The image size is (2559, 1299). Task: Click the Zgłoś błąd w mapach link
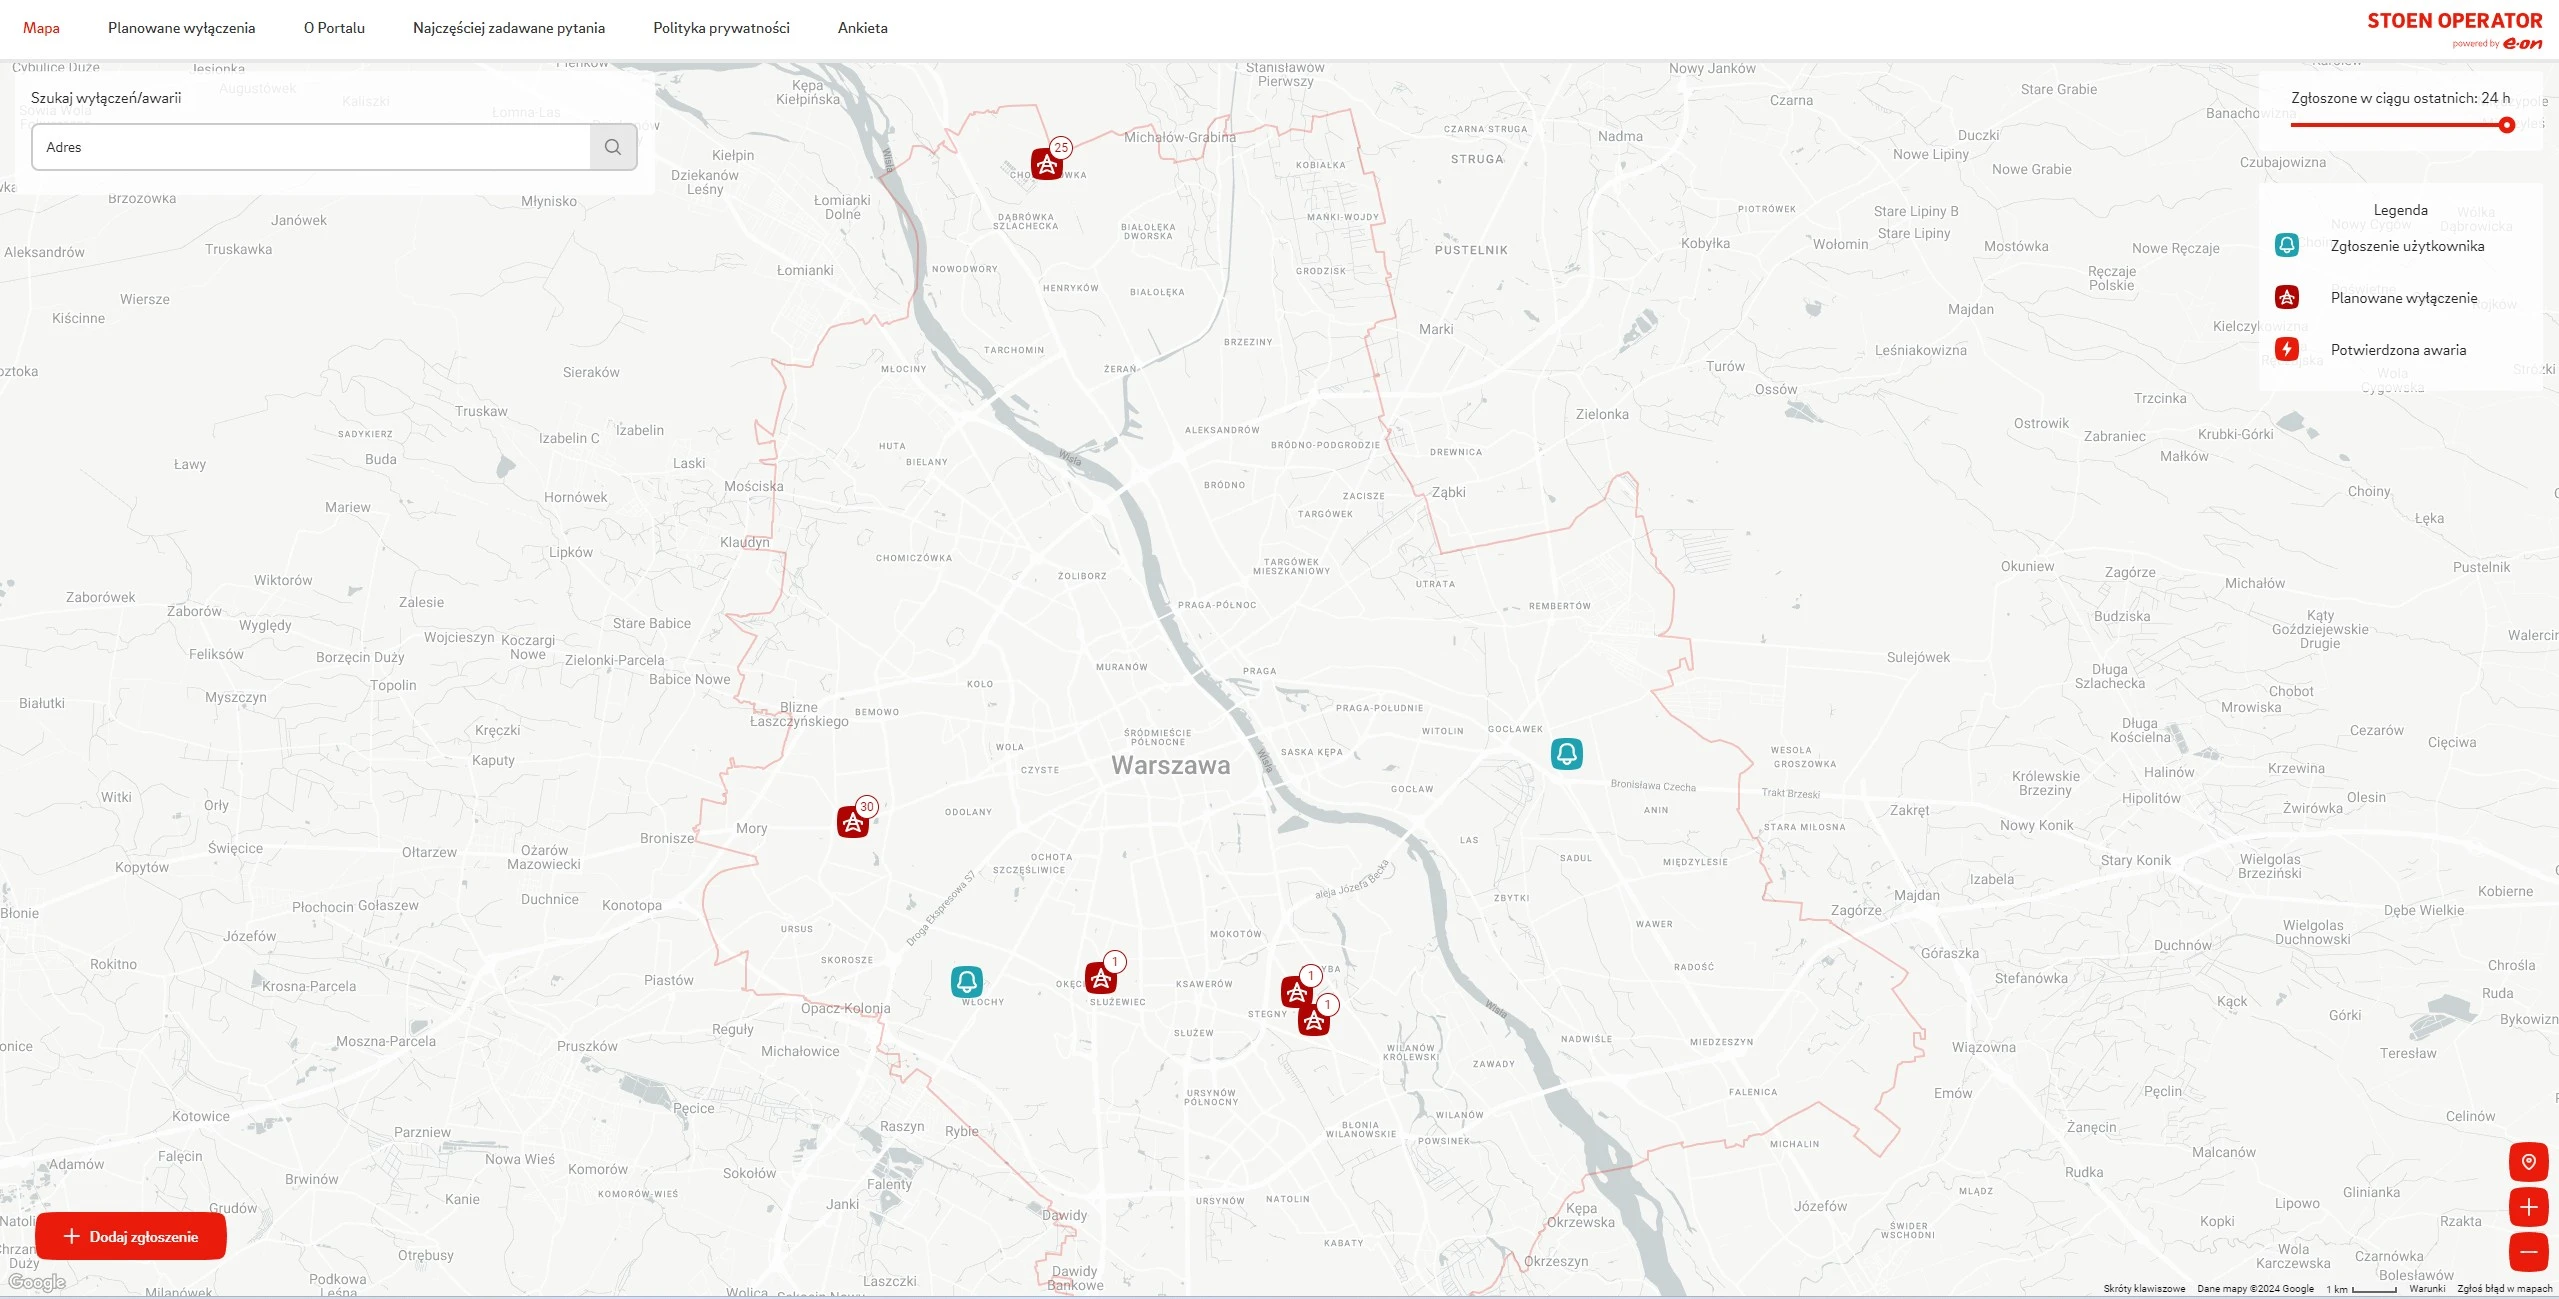[x=2504, y=1289]
